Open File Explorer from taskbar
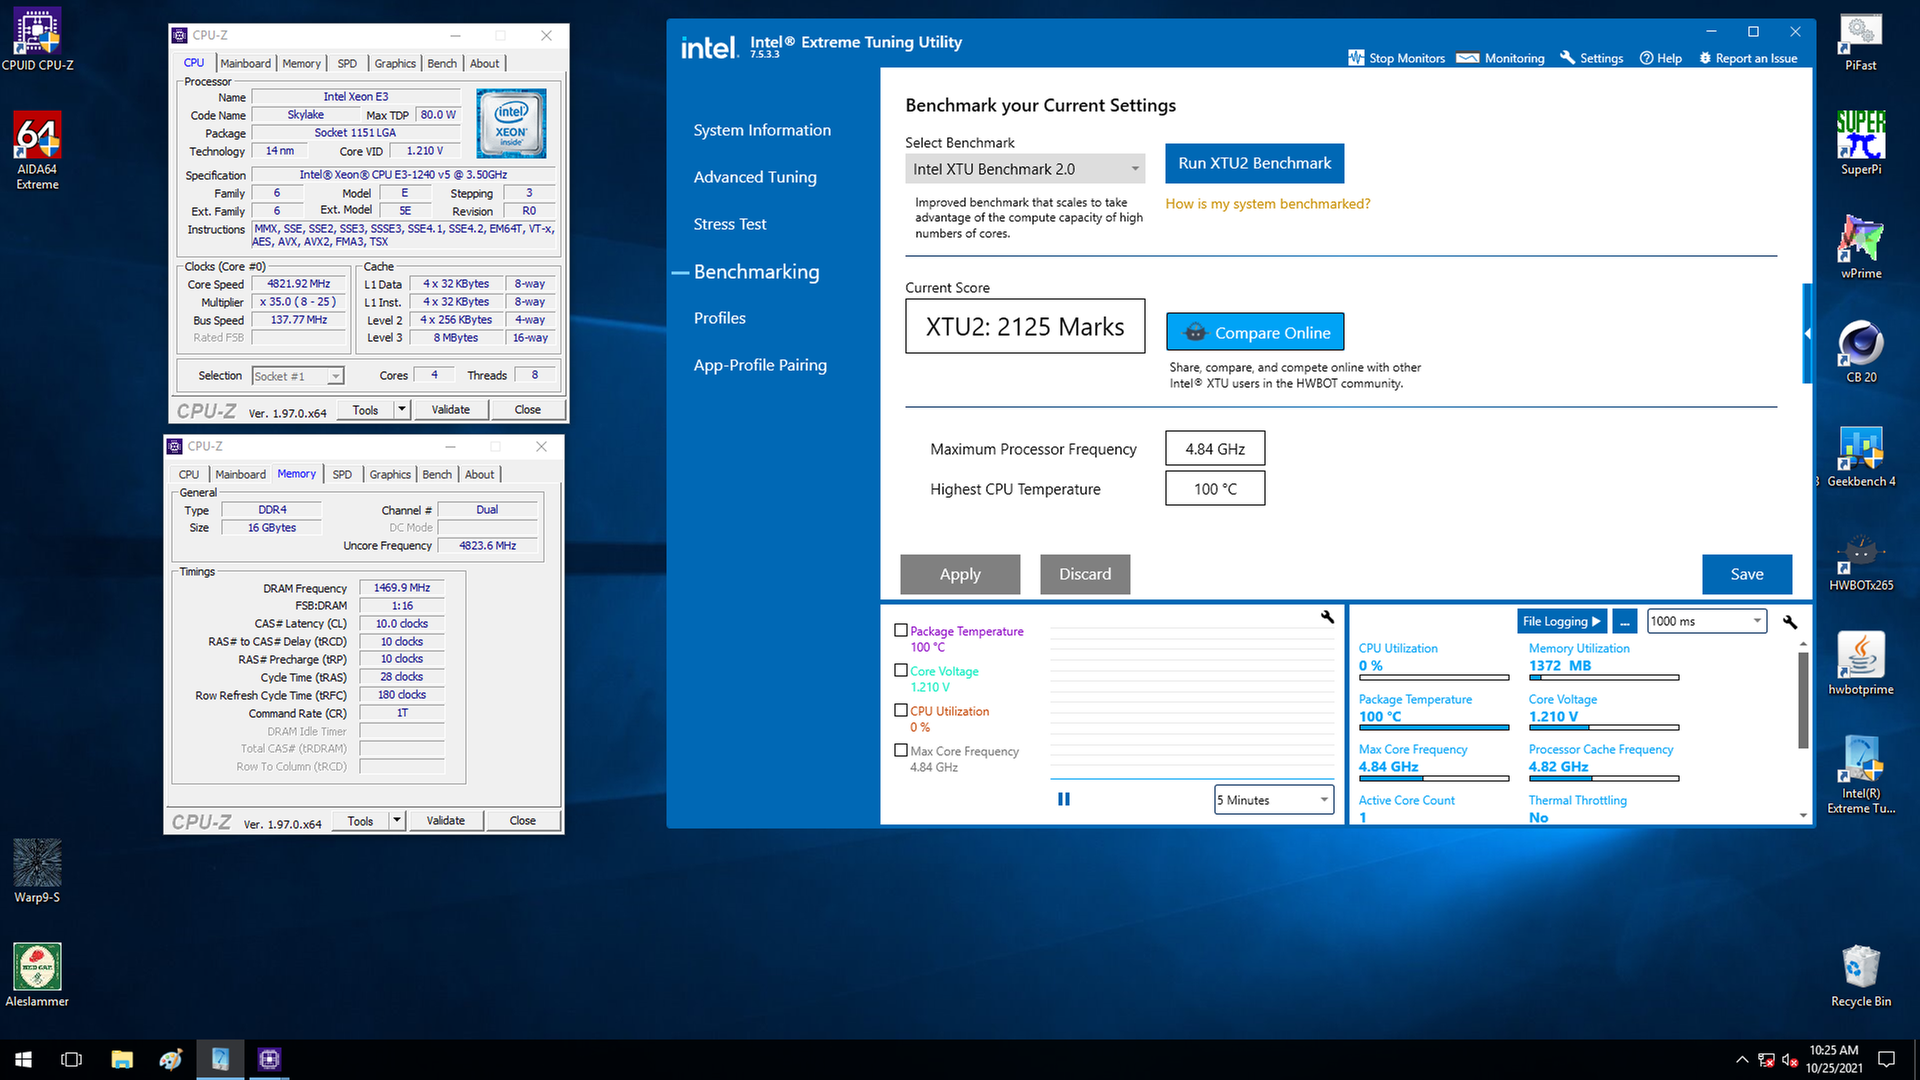 point(121,1059)
